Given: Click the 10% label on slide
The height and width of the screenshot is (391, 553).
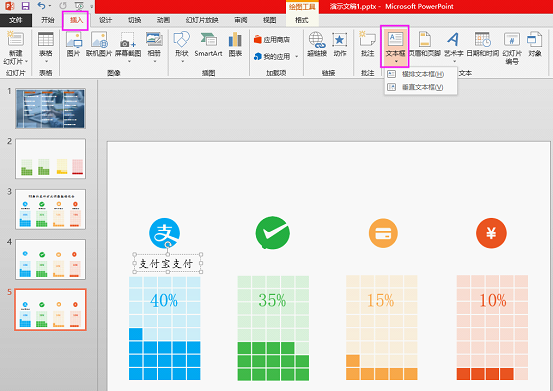Looking at the screenshot, I should [x=493, y=301].
